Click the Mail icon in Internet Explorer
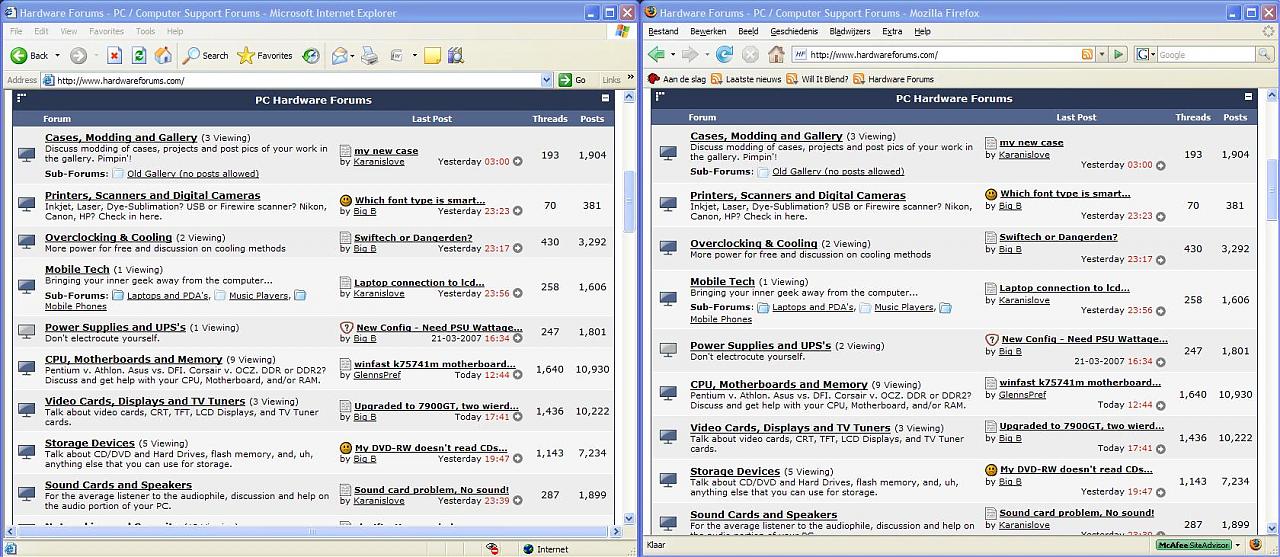 (x=339, y=55)
